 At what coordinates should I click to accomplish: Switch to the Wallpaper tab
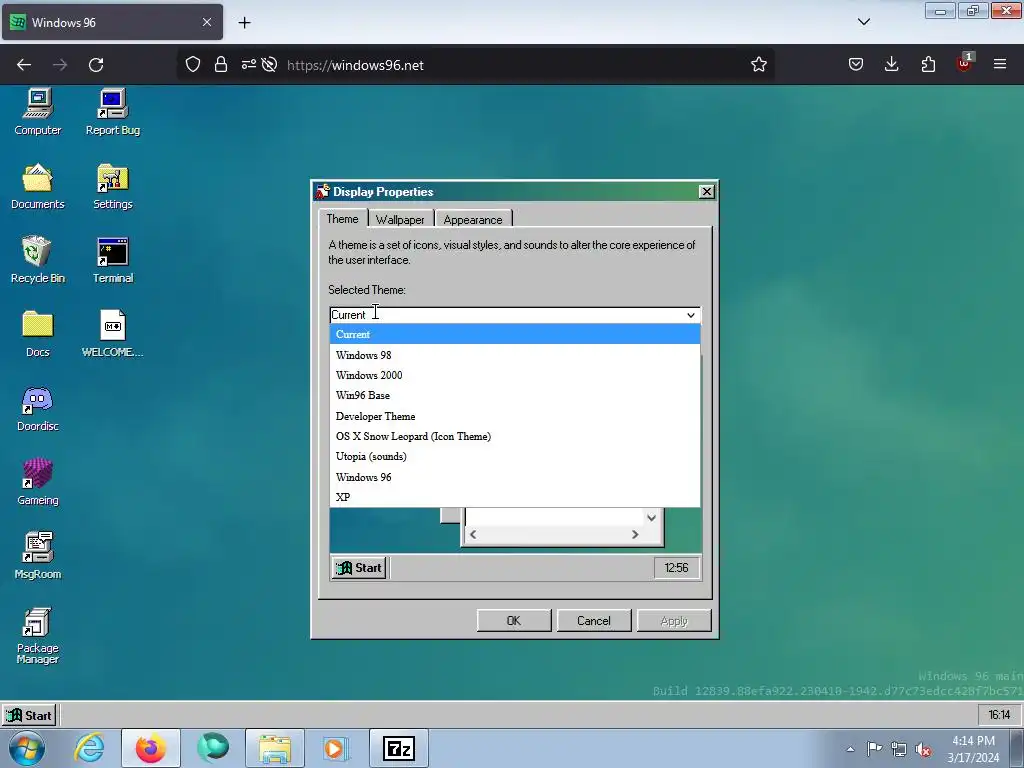pyautogui.click(x=400, y=219)
